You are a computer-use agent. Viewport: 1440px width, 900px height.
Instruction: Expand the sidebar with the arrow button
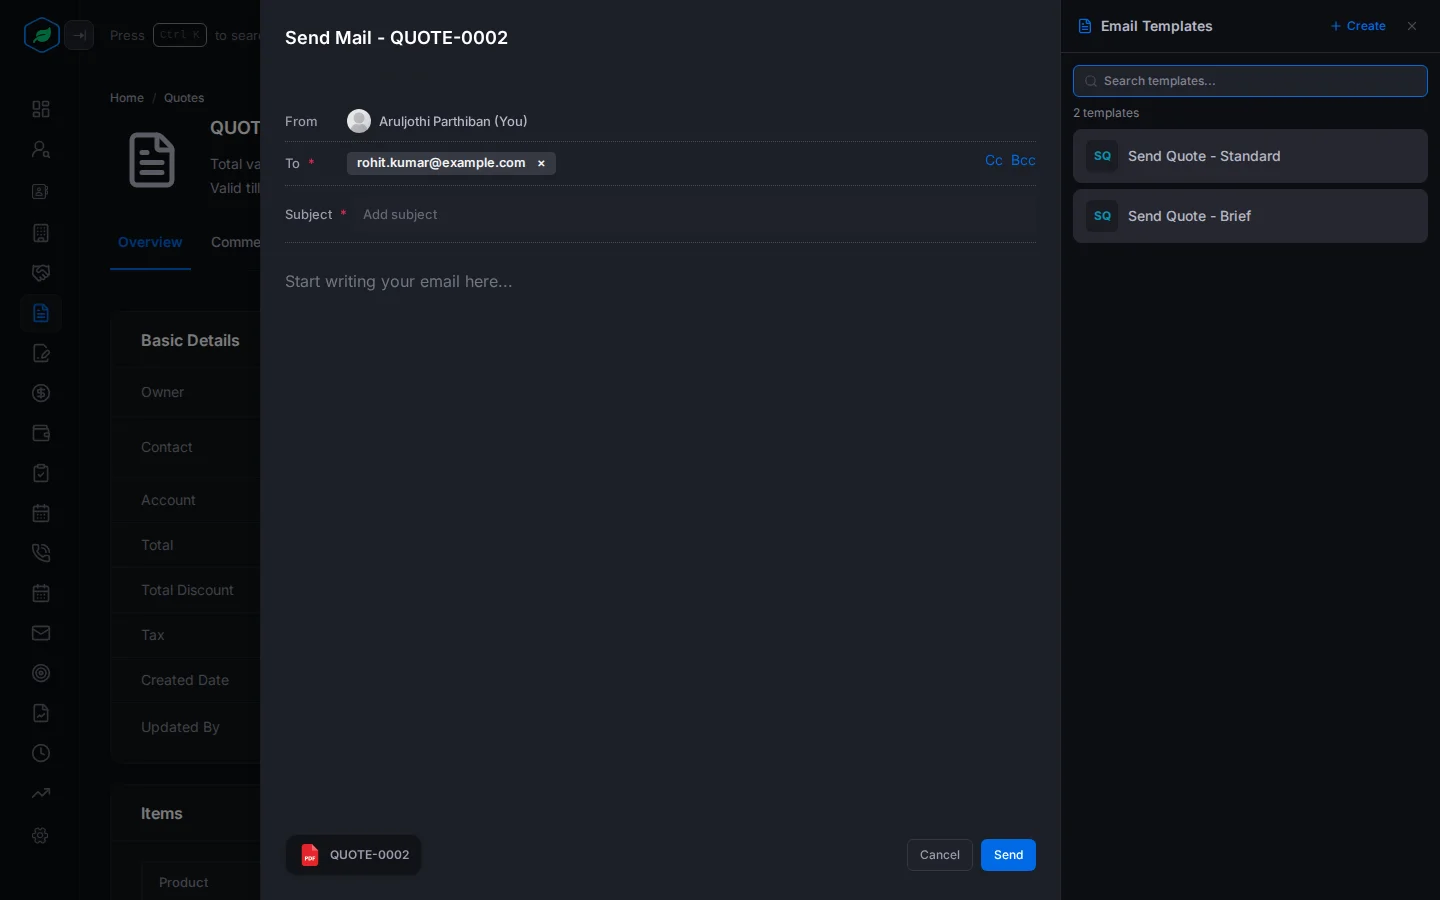79,35
